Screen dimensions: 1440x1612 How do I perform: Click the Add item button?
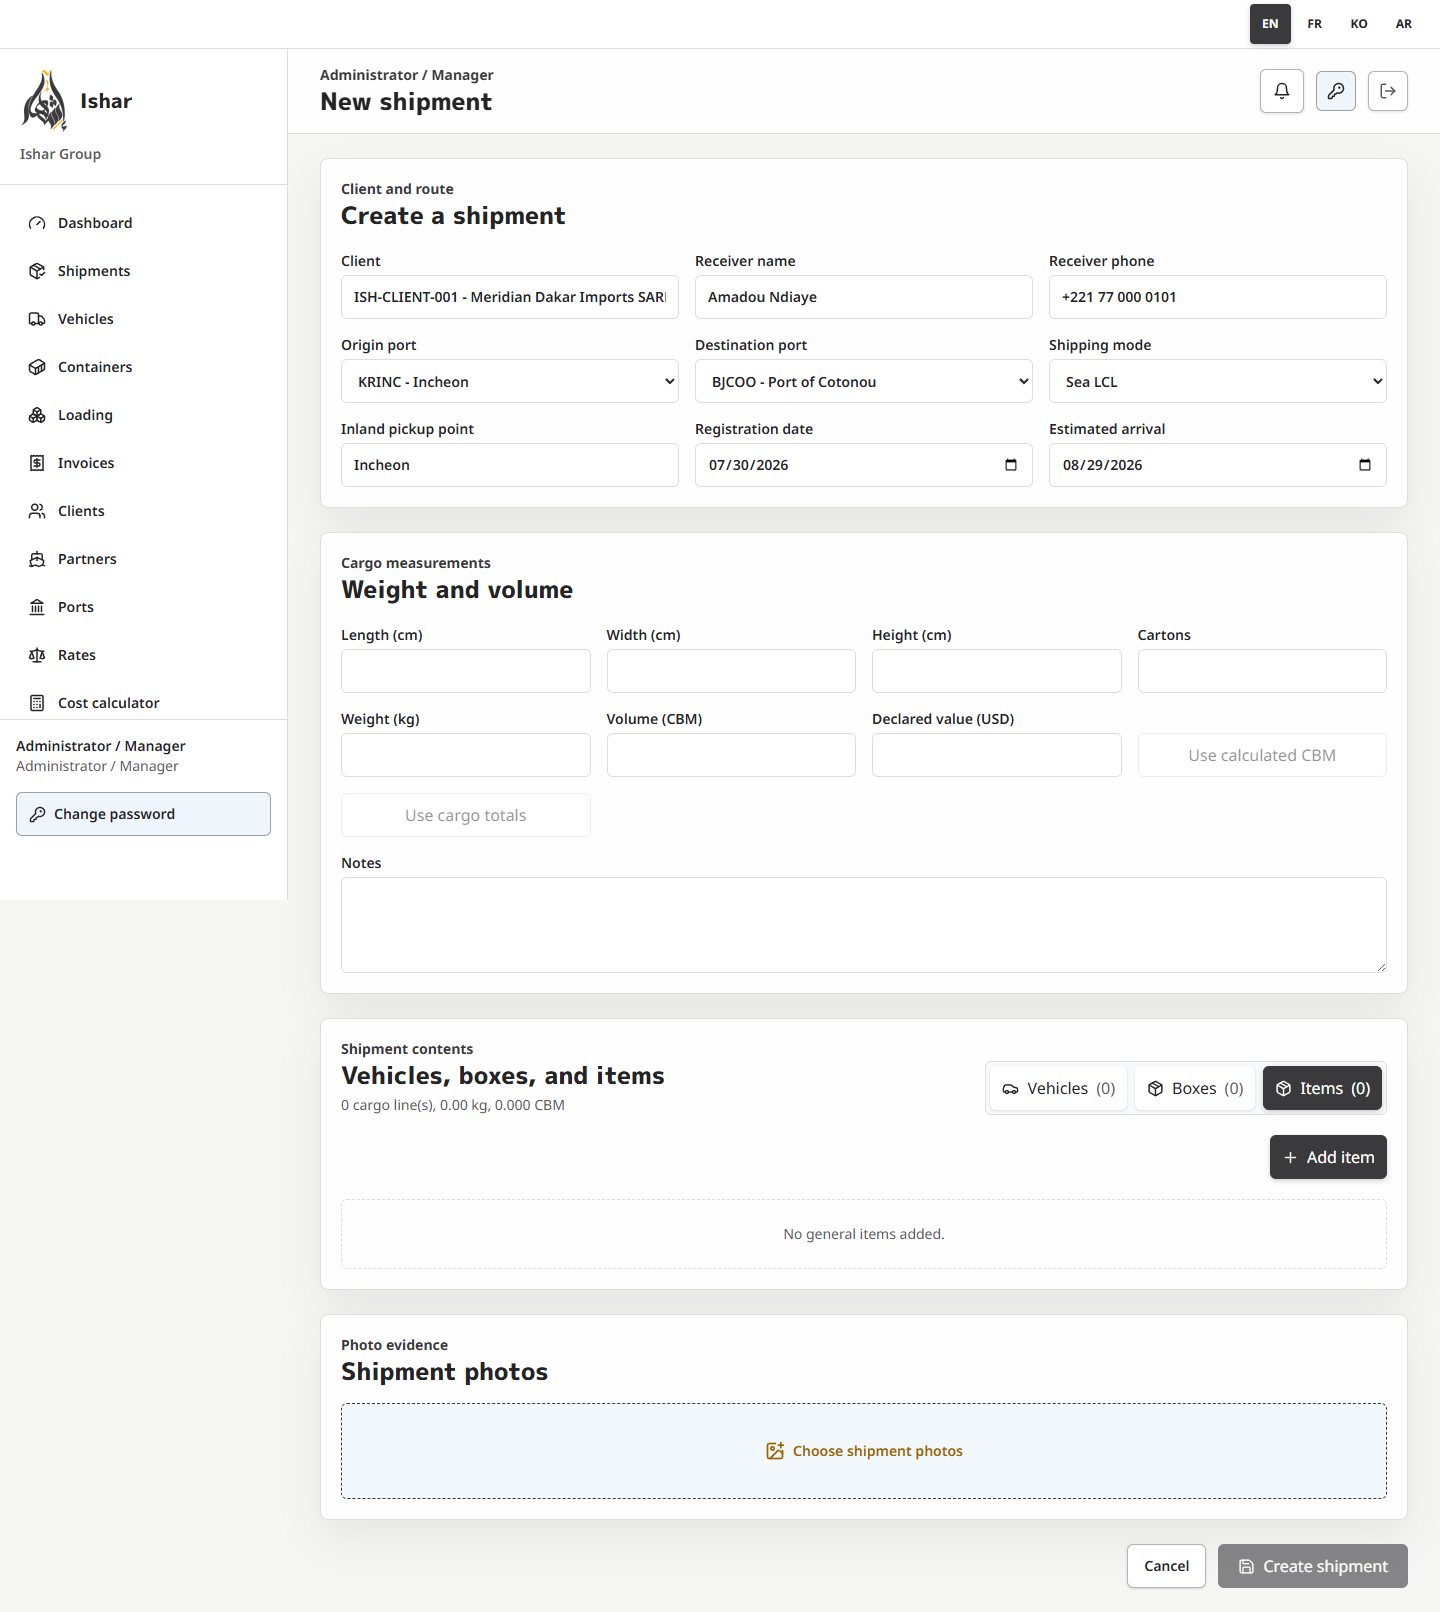point(1328,1157)
